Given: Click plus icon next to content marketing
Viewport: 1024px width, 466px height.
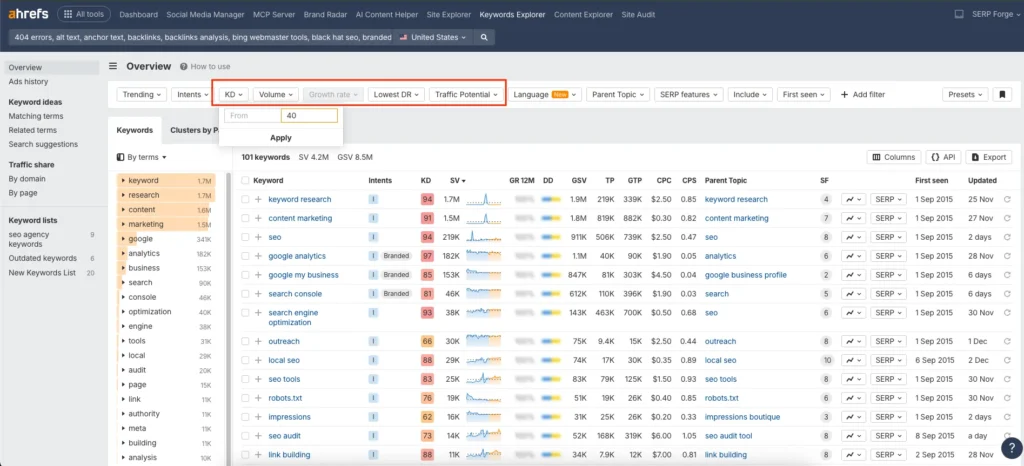Looking at the screenshot, I should point(258,218).
